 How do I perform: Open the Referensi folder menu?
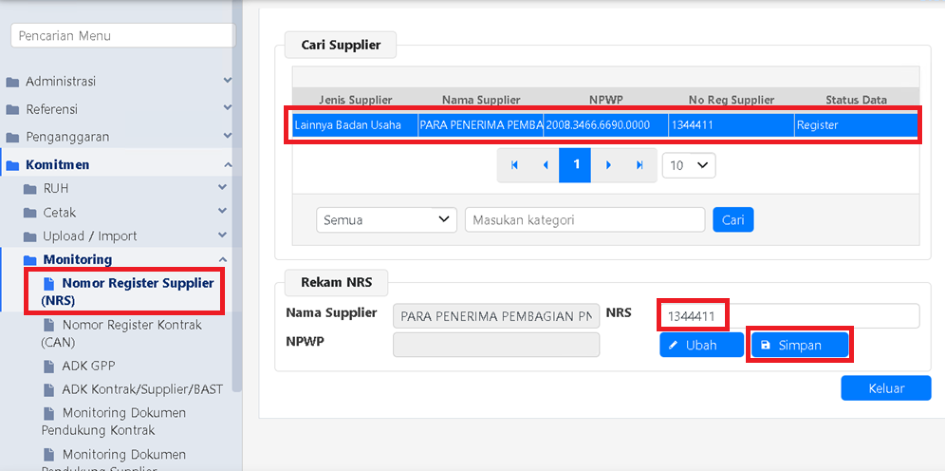pos(51,109)
